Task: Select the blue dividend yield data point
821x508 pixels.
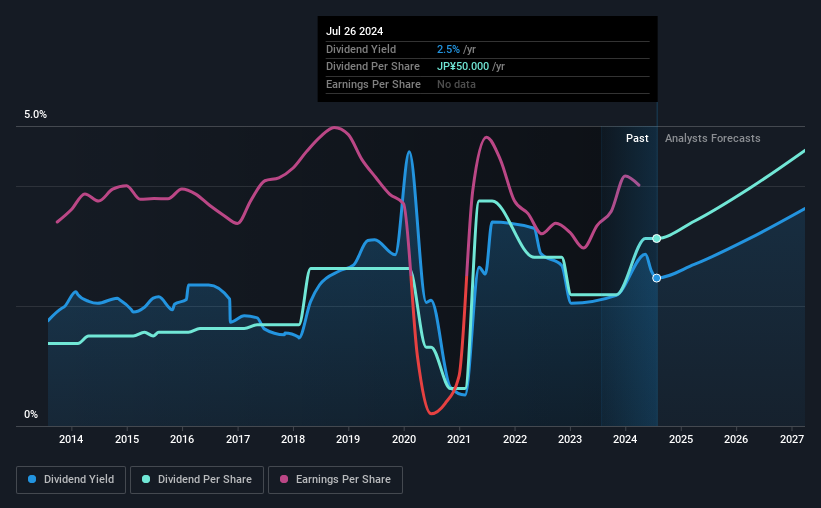Action: tap(657, 278)
